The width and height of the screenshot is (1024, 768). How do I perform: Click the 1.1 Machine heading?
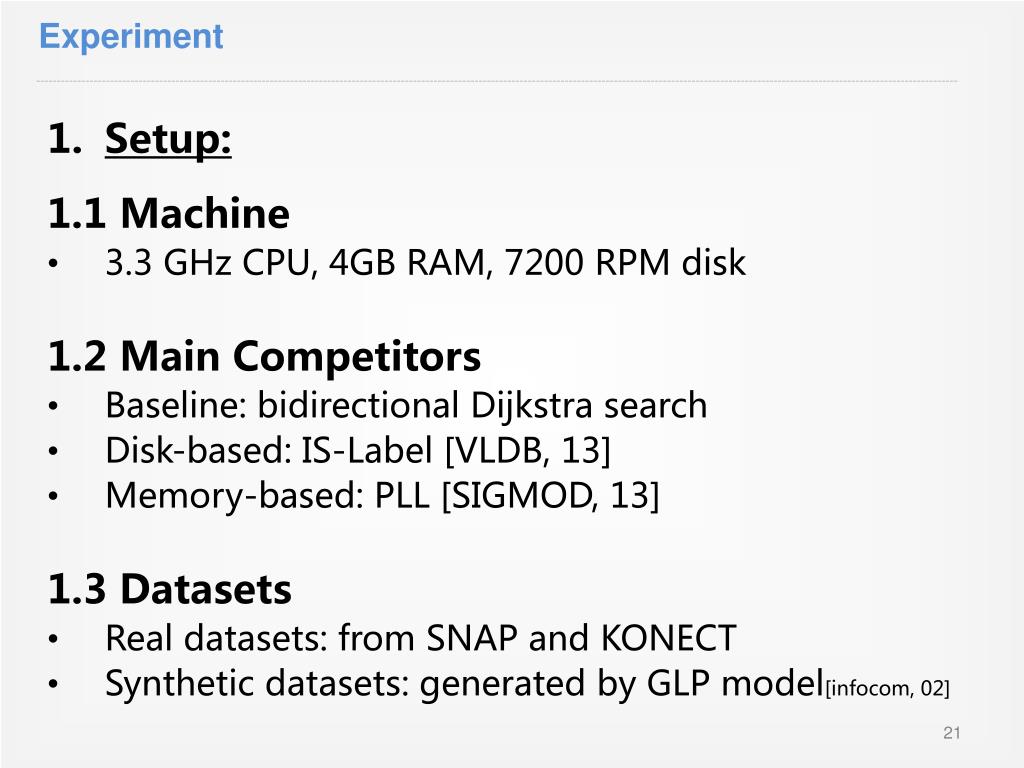click(168, 214)
